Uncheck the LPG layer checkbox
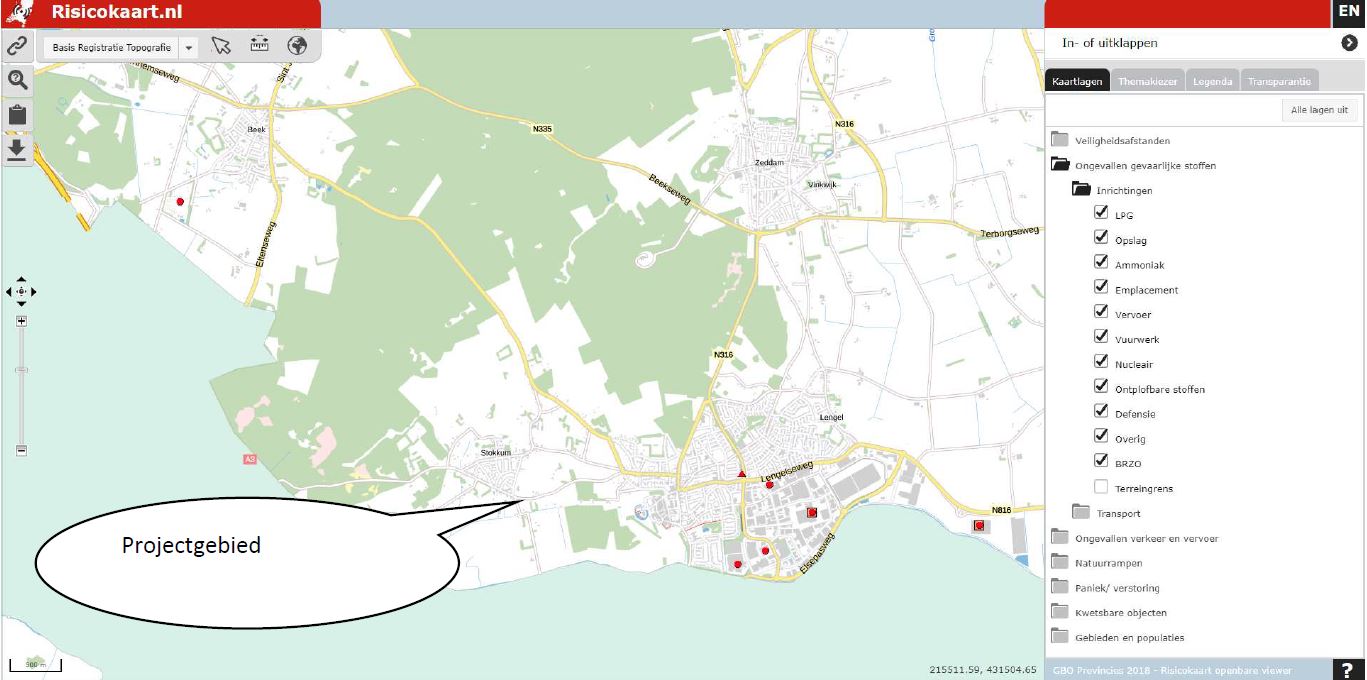Viewport: 1367px width, 680px height. tap(1101, 213)
